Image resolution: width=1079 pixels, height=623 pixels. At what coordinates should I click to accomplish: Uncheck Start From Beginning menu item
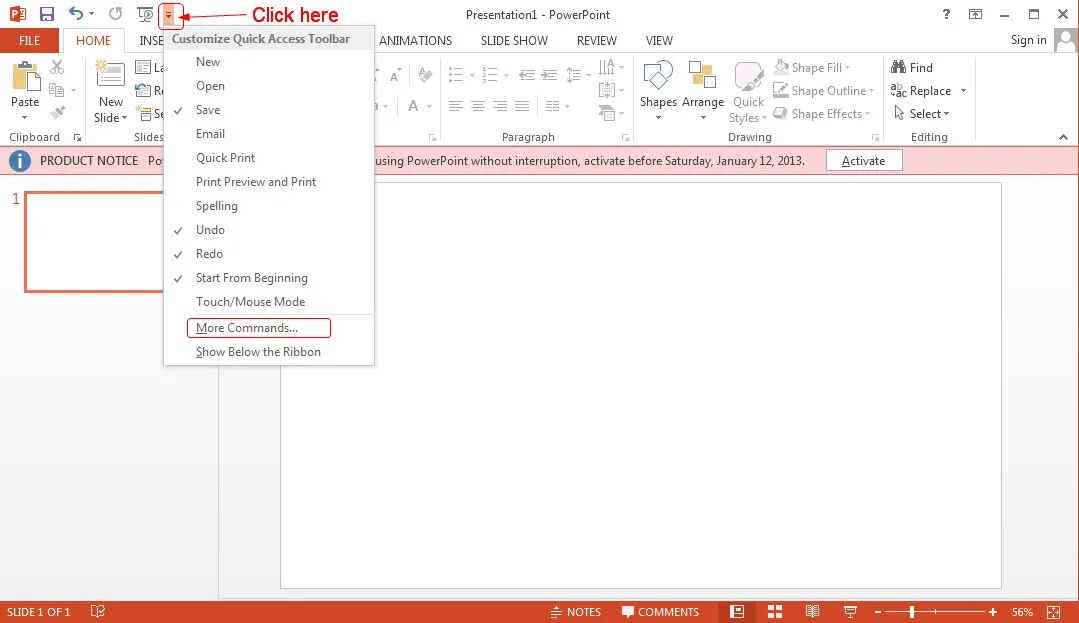[x=269, y=278]
